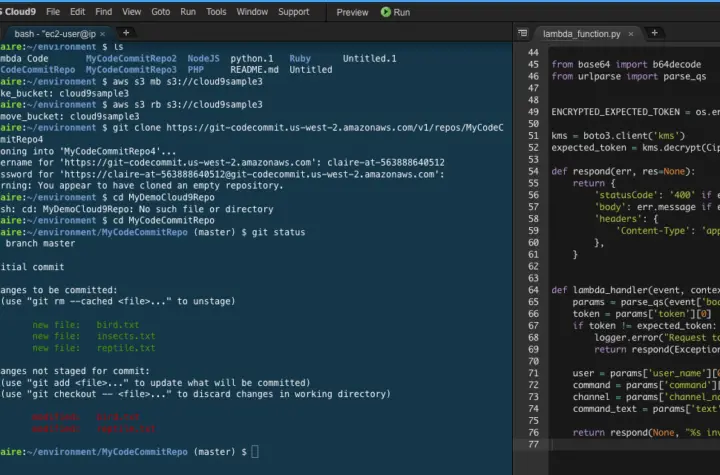Select the bash ec2-user terminal tab

tap(55, 34)
